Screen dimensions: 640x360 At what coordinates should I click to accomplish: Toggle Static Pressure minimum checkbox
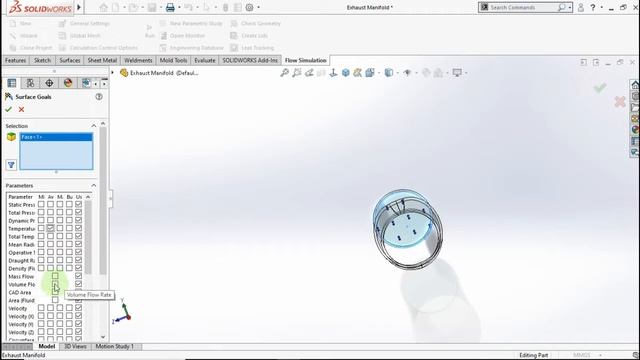[41, 204]
